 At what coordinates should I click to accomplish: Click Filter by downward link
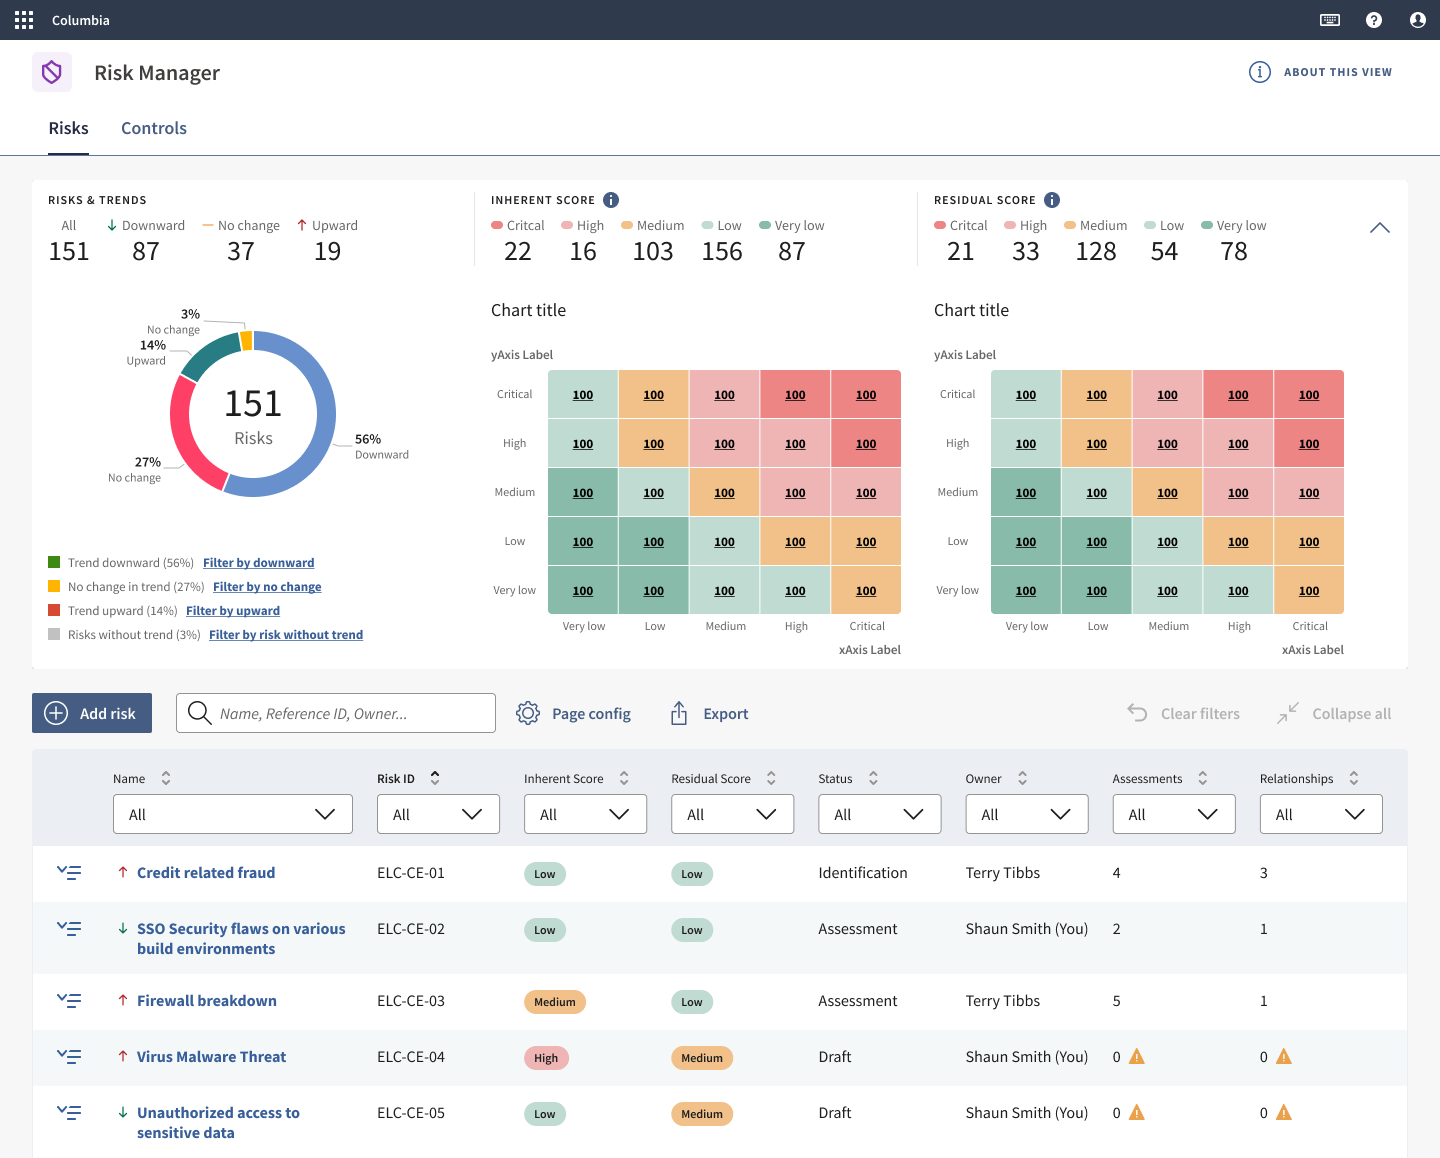point(259,563)
